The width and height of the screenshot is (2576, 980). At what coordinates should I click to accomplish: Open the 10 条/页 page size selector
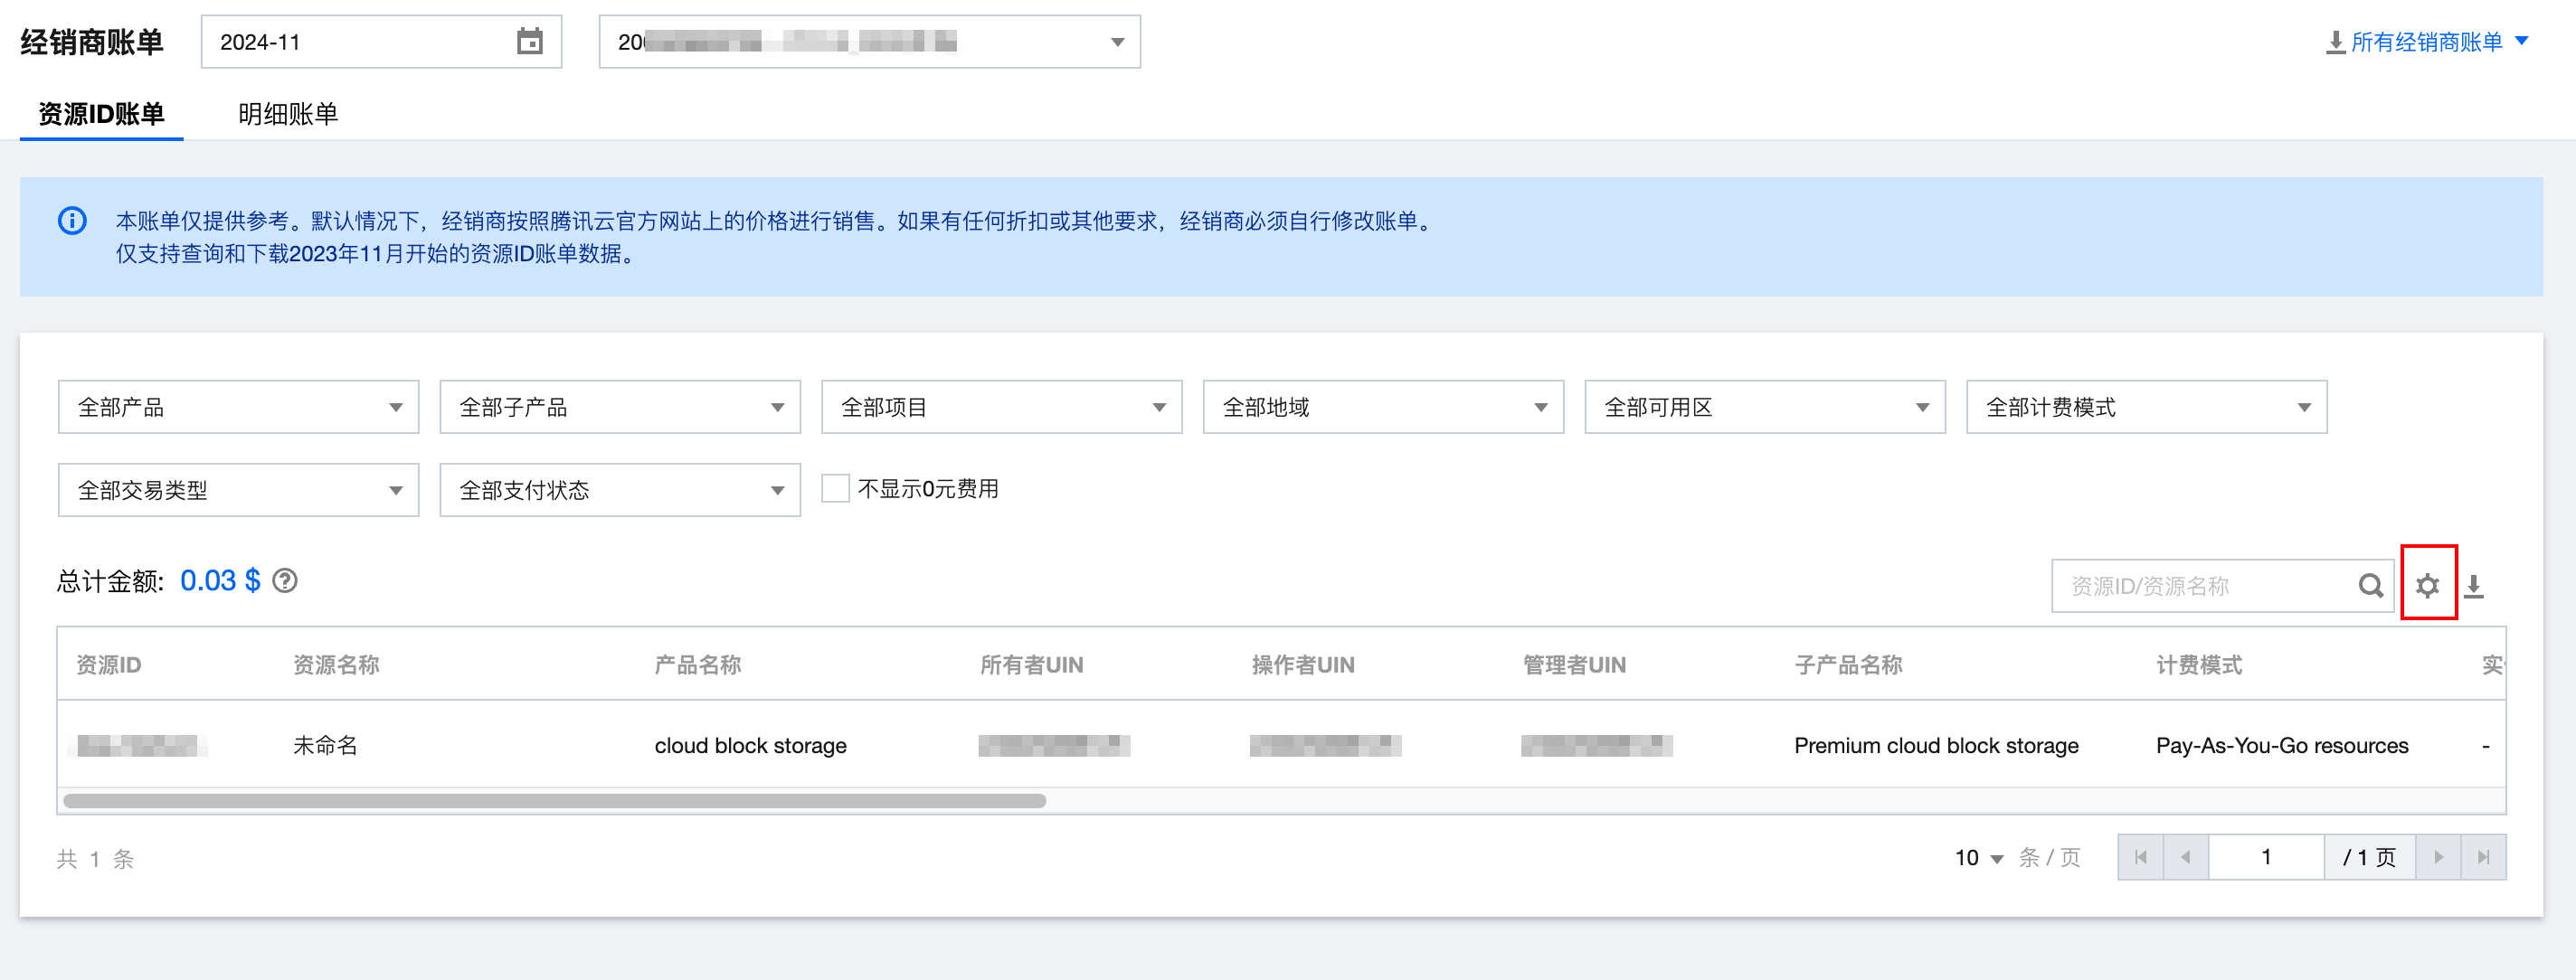pyautogui.click(x=1978, y=858)
